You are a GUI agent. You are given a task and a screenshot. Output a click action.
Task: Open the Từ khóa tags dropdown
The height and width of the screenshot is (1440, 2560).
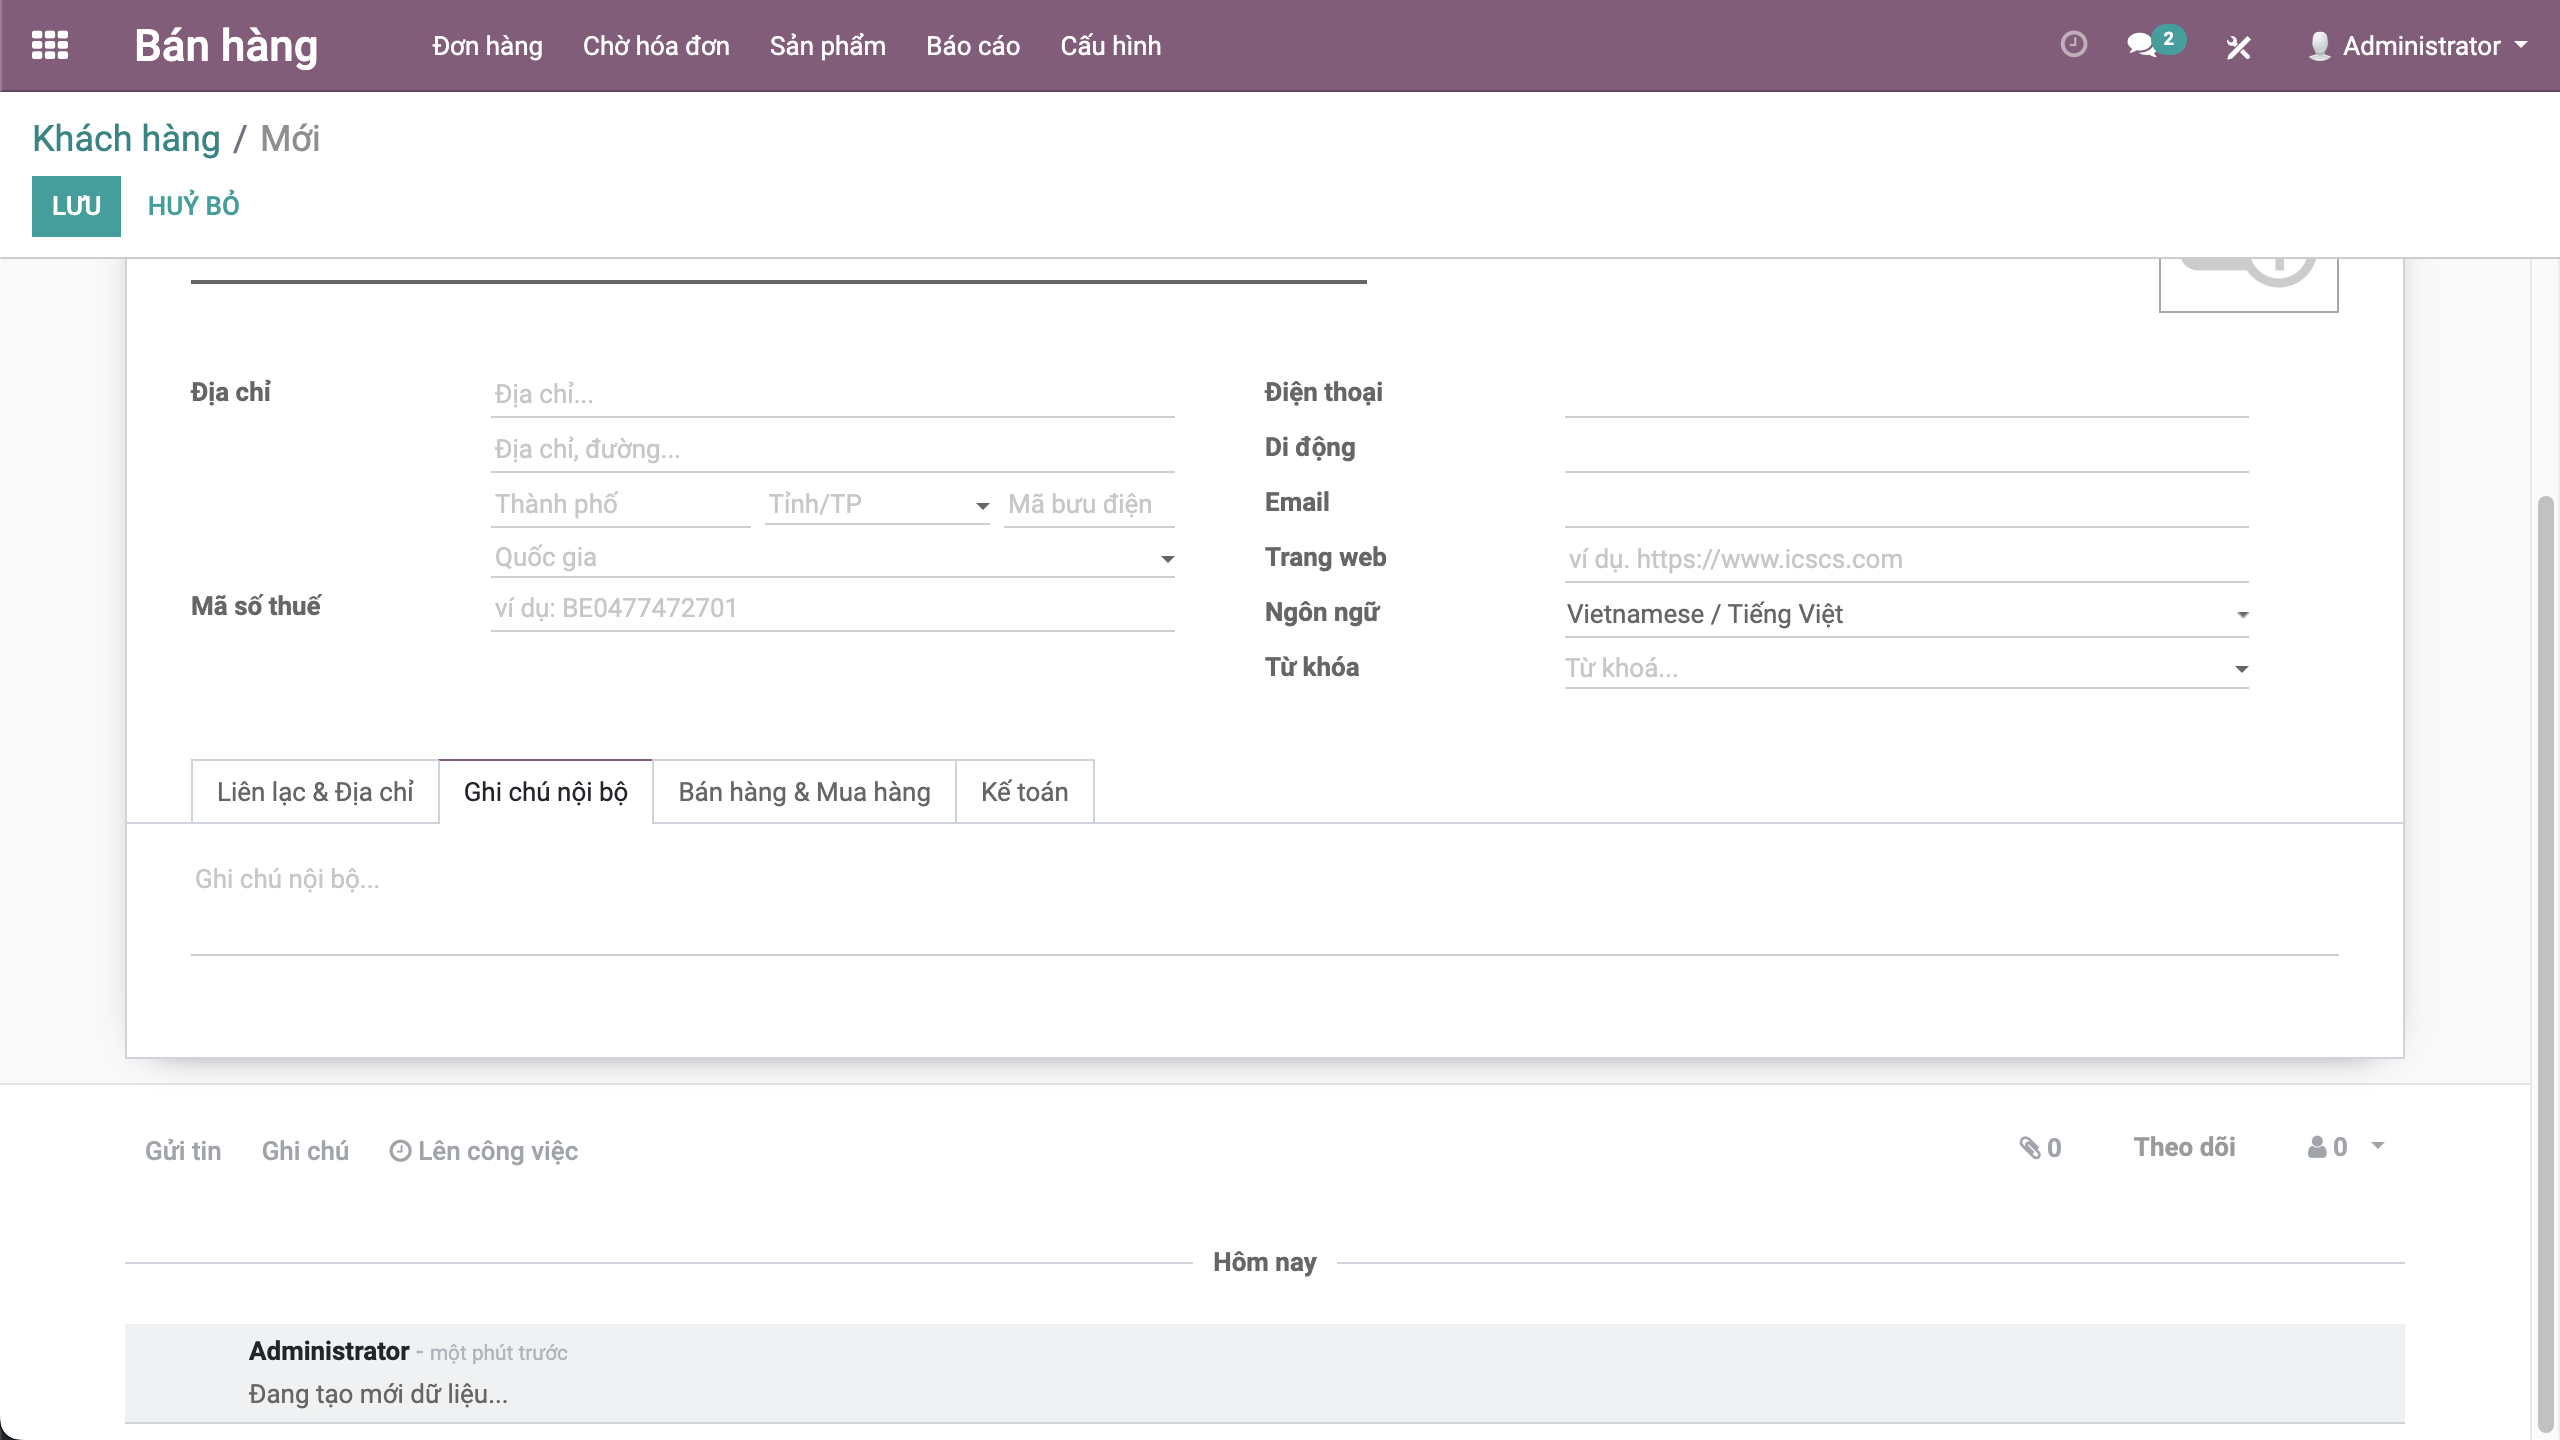pos(2242,669)
